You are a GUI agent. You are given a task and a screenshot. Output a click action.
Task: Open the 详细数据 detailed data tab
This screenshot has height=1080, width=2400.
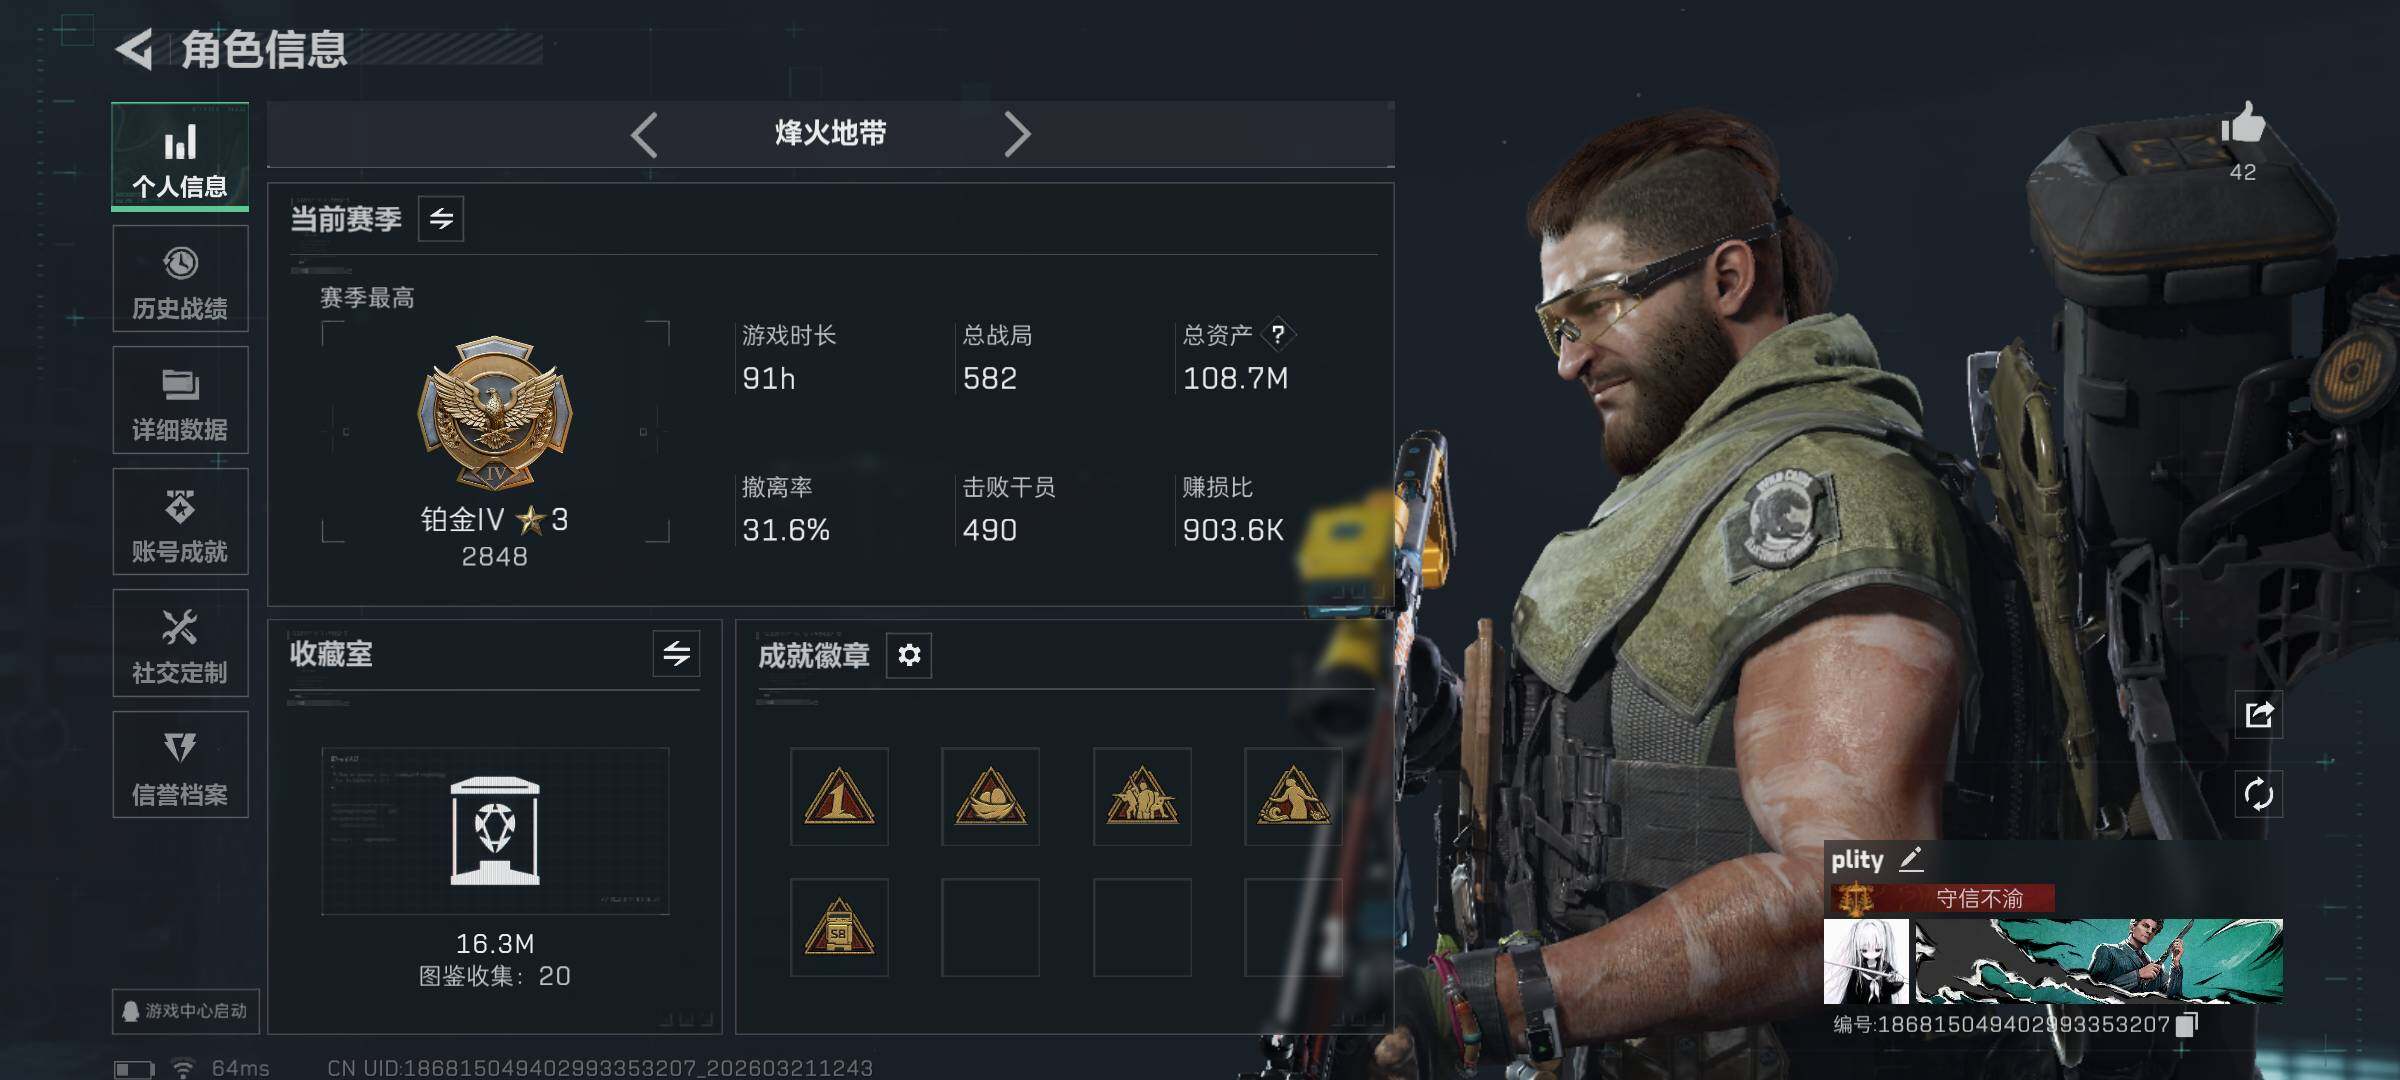[180, 400]
